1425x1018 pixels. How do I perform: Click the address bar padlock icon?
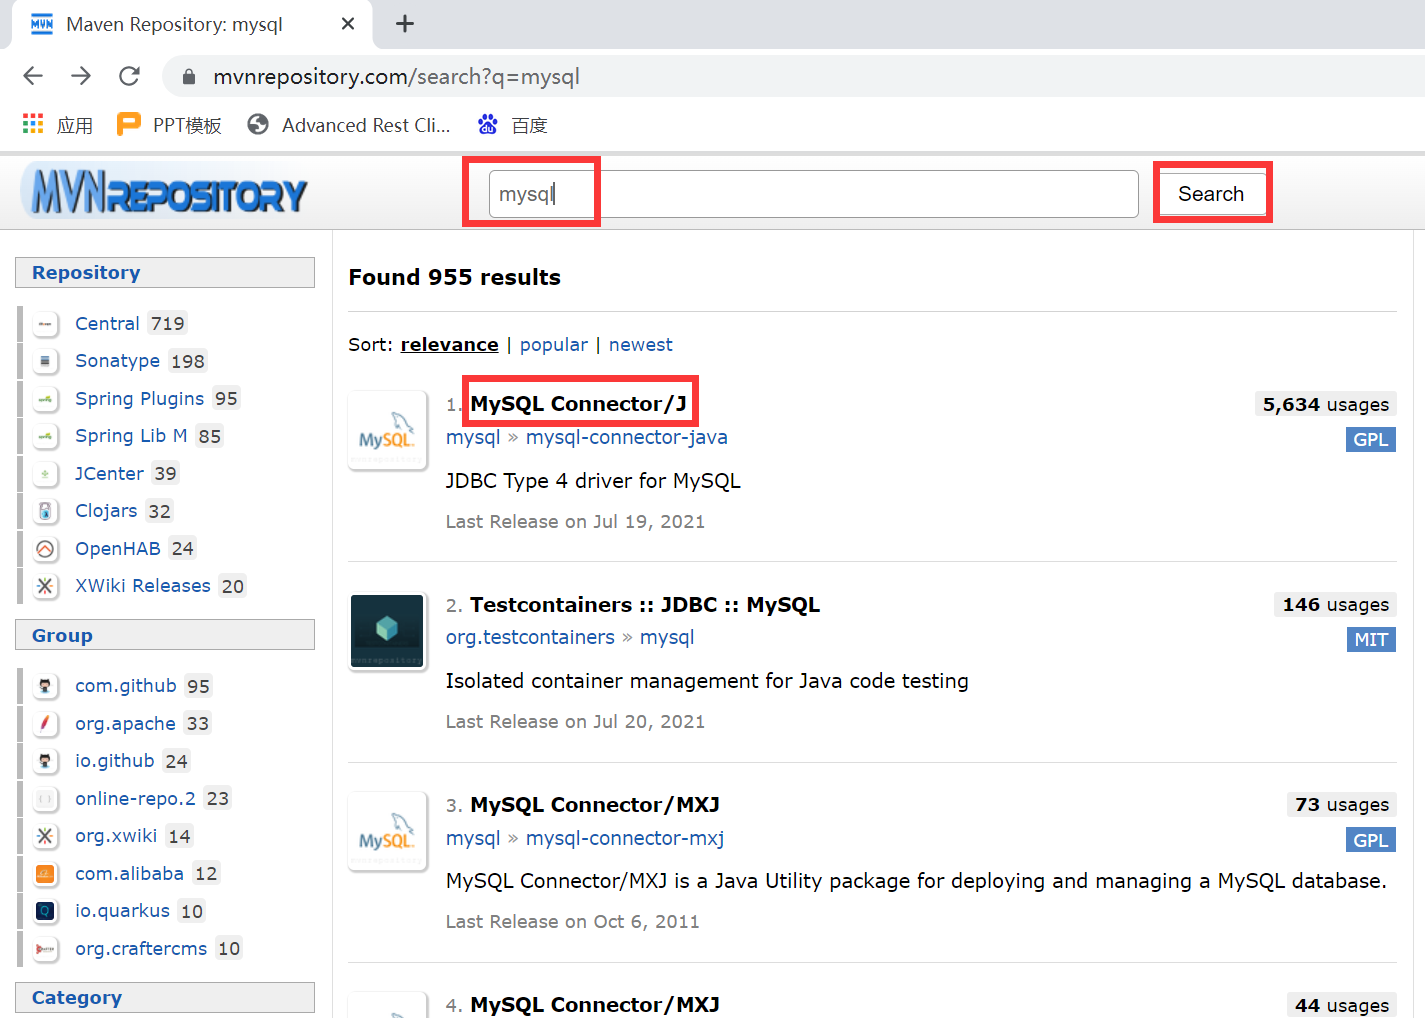point(189,77)
